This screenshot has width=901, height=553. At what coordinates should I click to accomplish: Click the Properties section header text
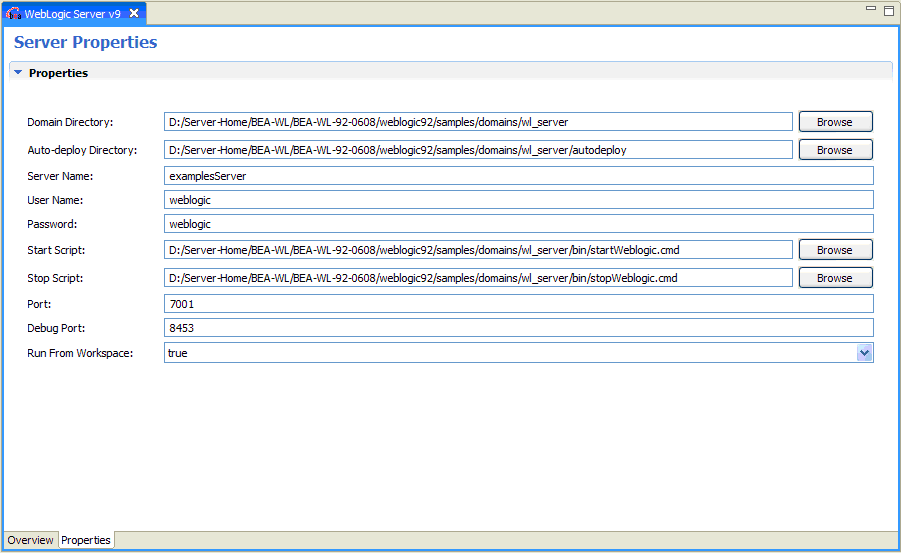(x=59, y=73)
